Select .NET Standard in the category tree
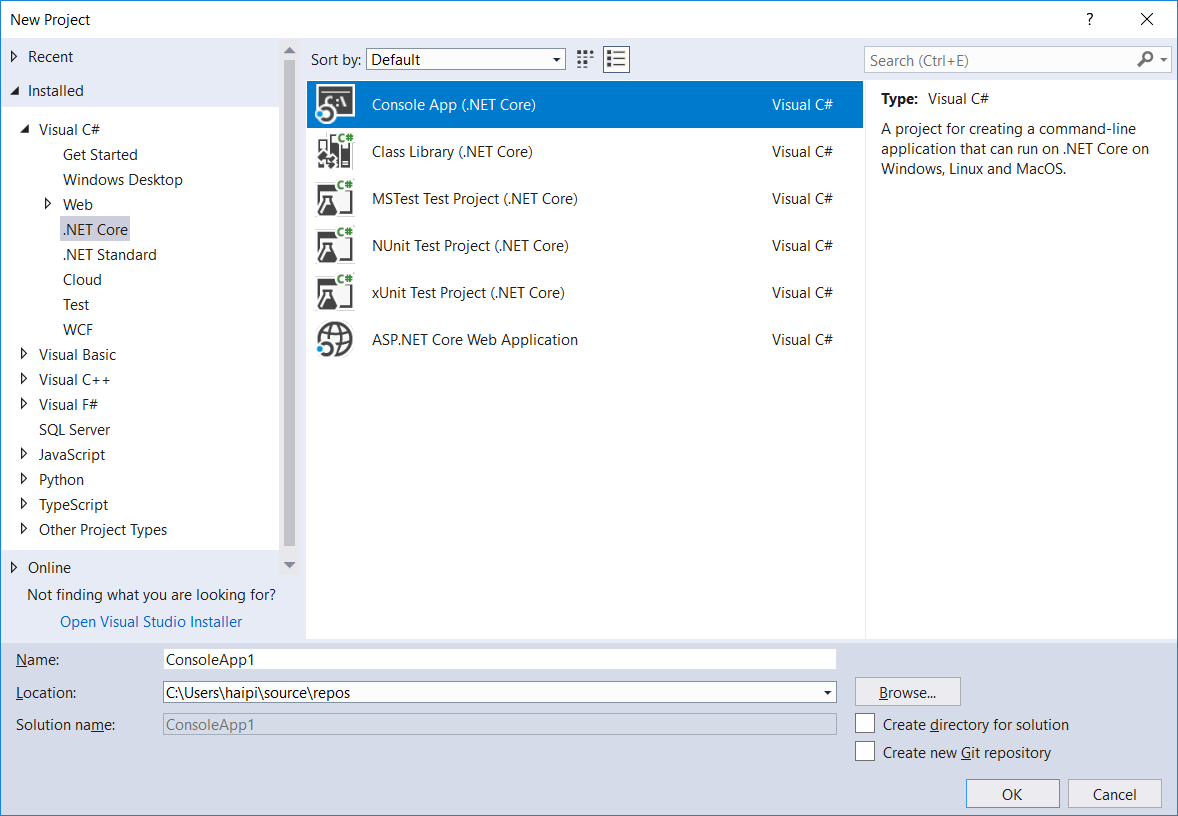This screenshot has width=1178, height=816. (109, 255)
